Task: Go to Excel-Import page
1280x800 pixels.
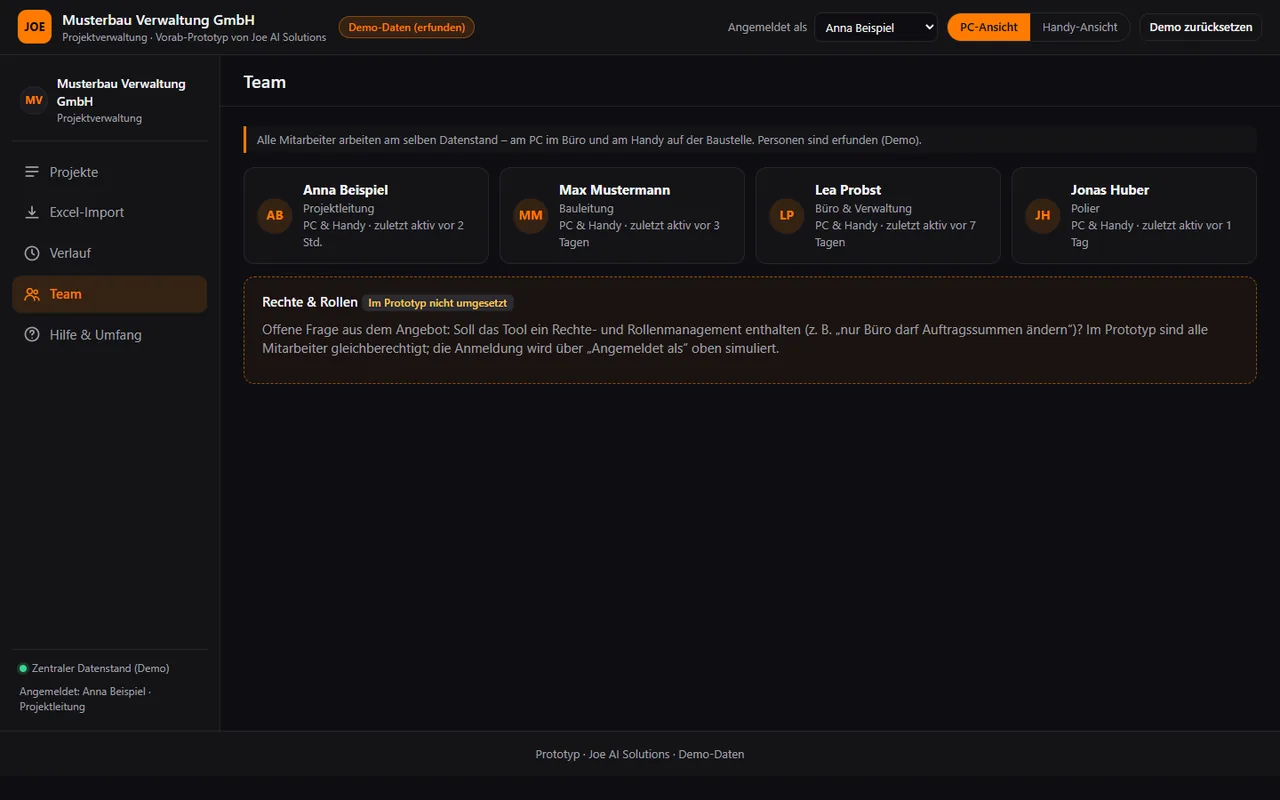Action: pos(110,212)
